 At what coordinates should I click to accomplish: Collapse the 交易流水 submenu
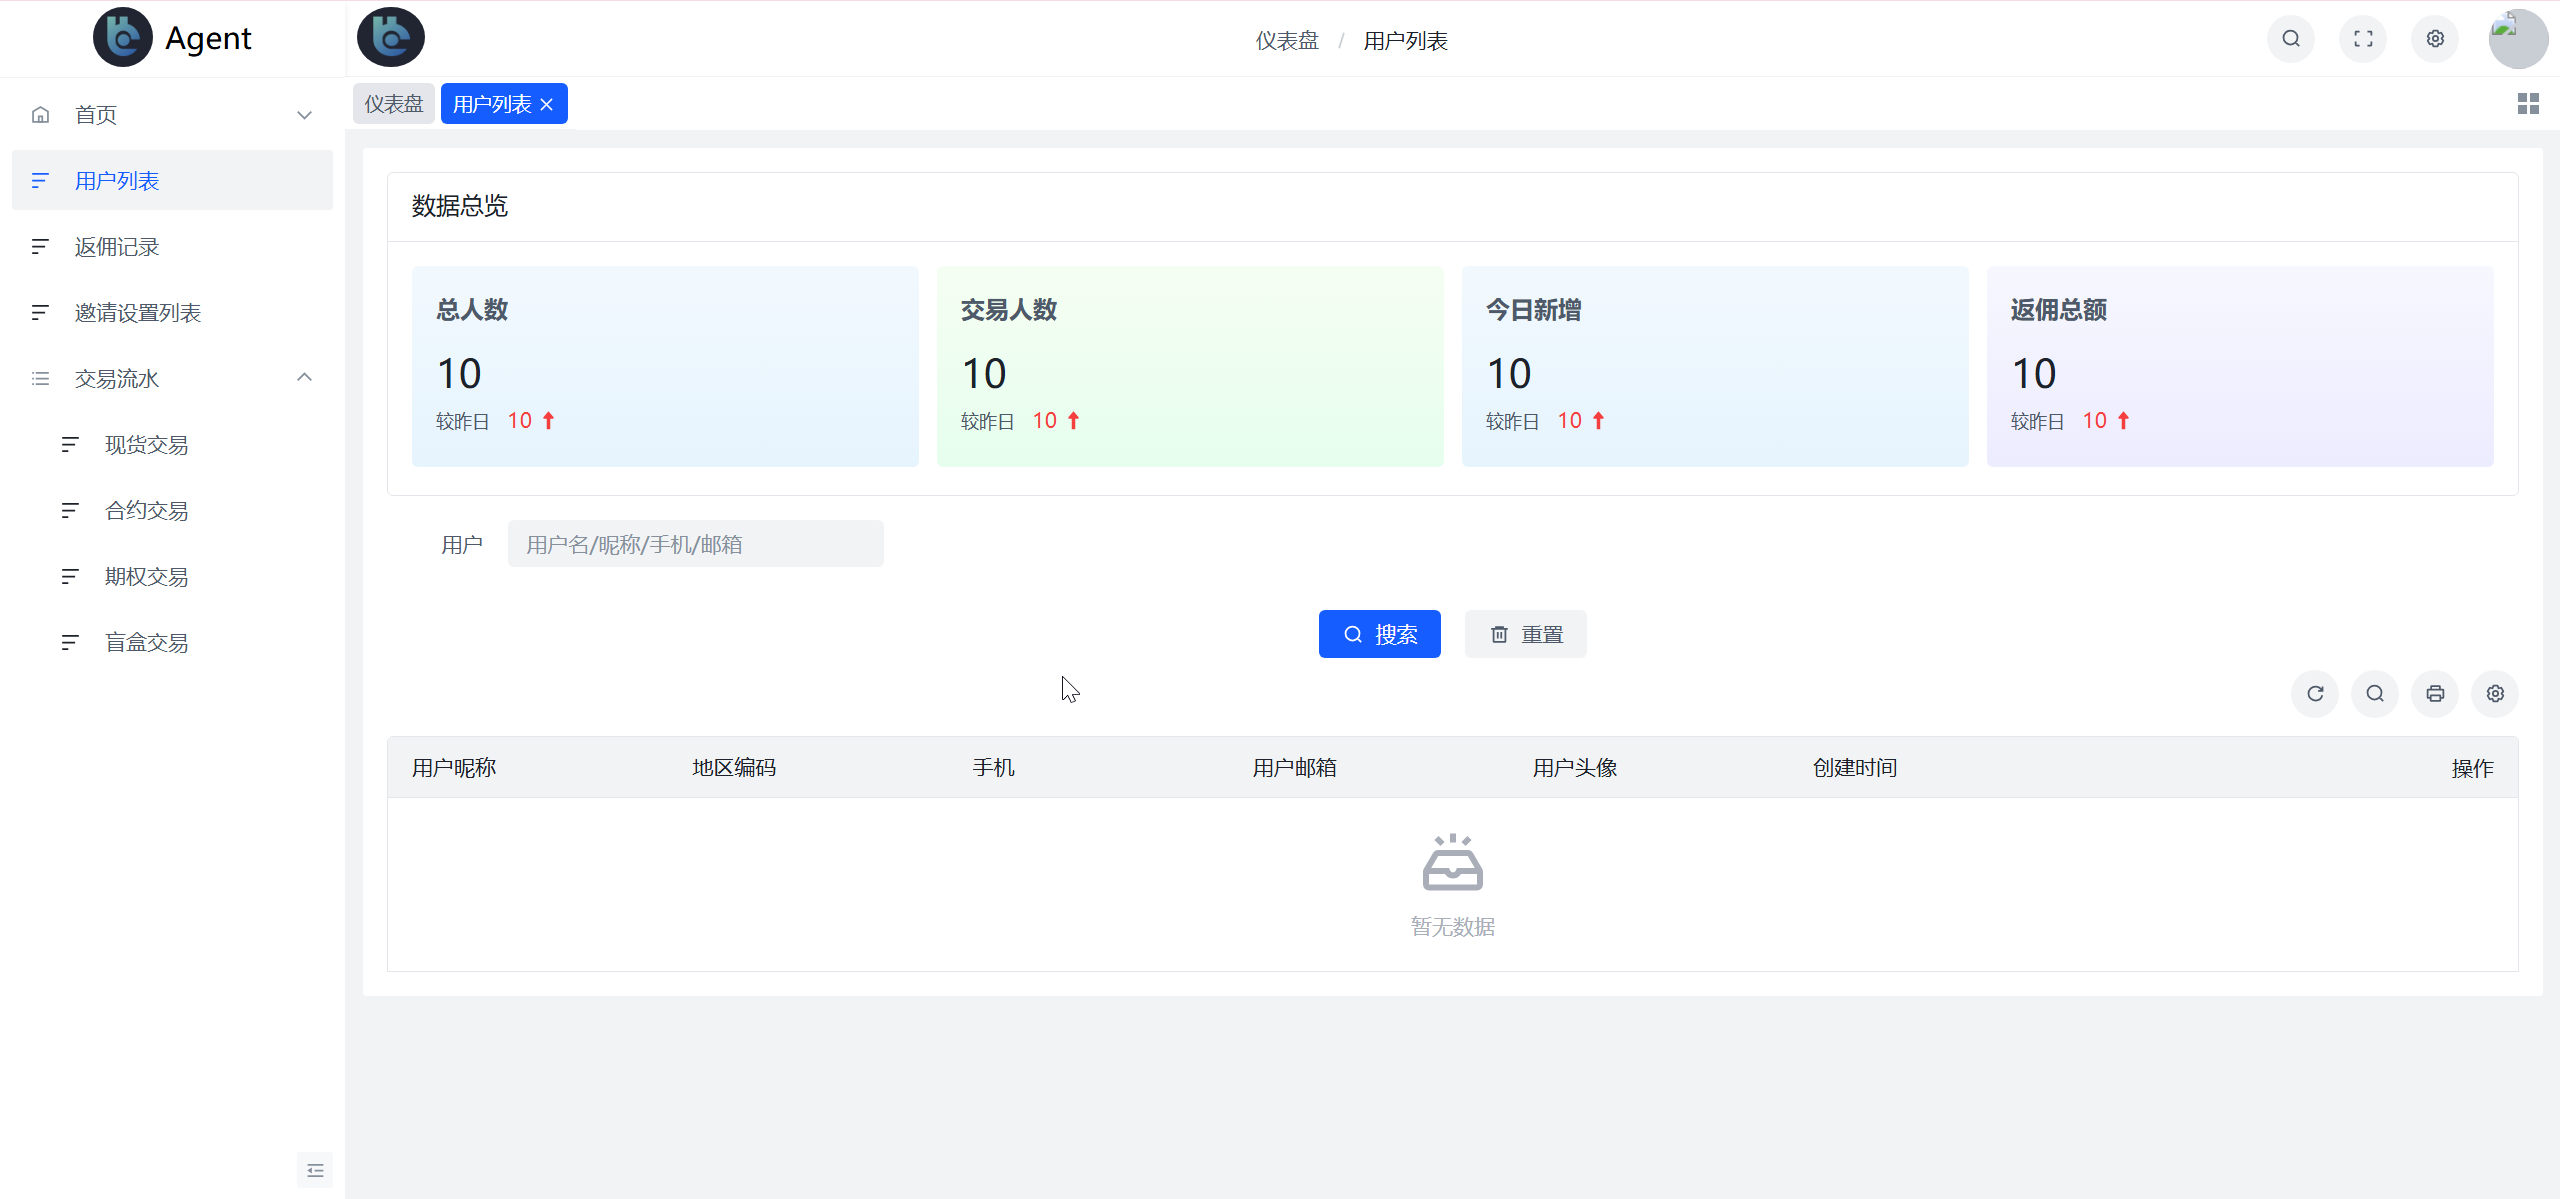[x=304, y=378]
